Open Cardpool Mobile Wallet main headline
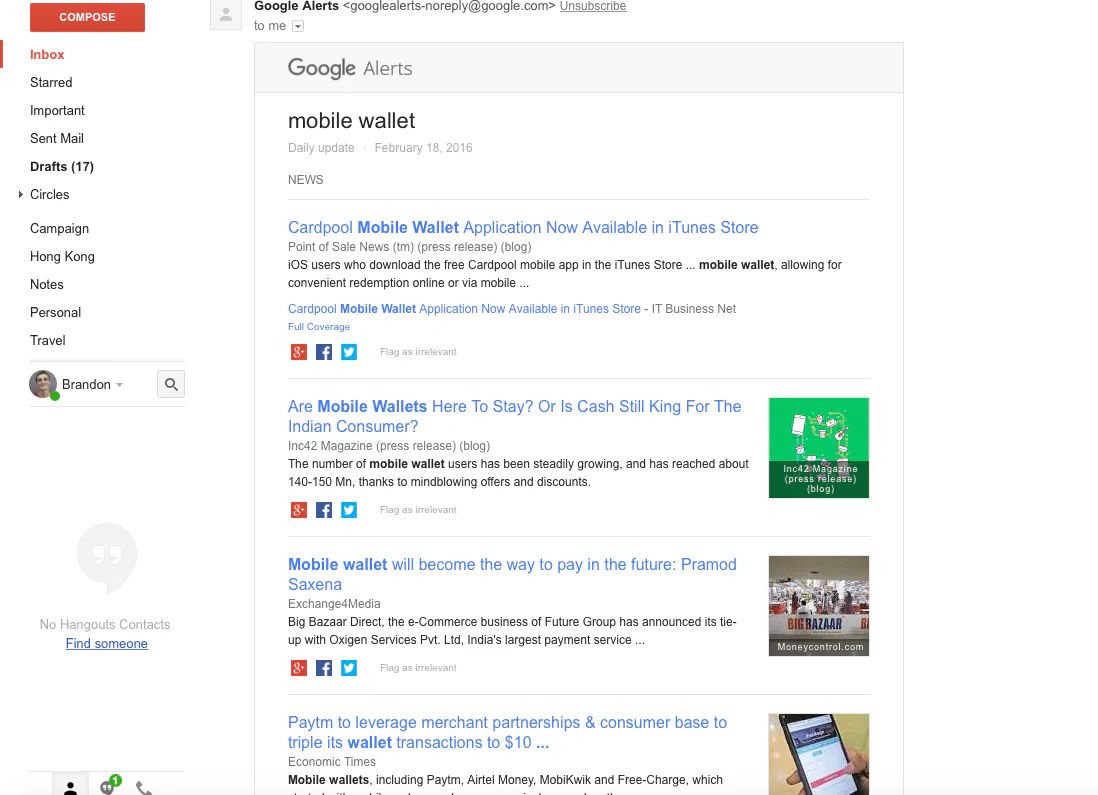Image resolution: width=1098 pixels, height=795 pixels. (523, 228)
